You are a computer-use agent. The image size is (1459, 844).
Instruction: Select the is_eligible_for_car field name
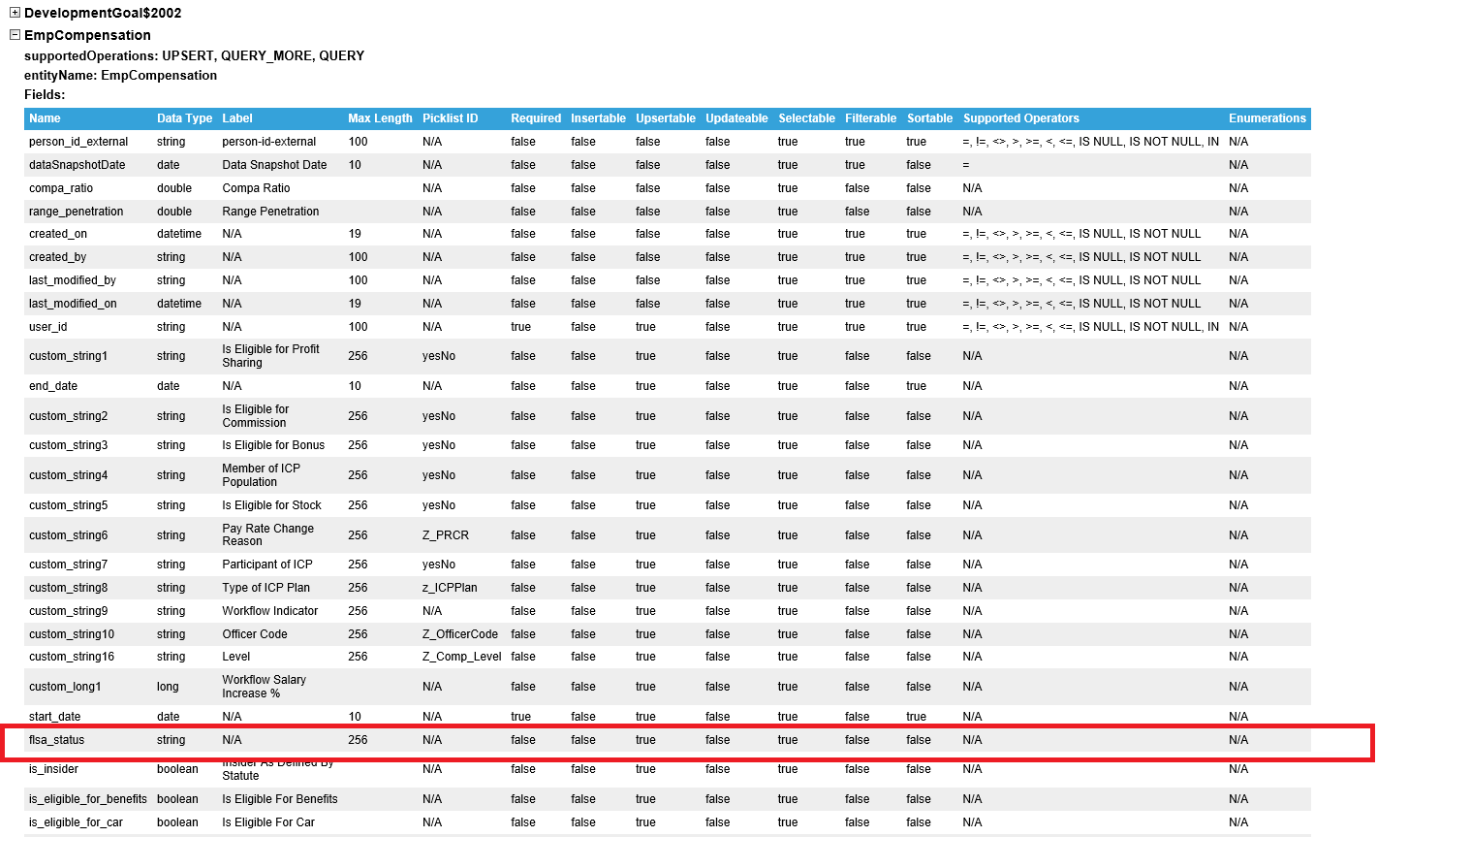point(76,822)
